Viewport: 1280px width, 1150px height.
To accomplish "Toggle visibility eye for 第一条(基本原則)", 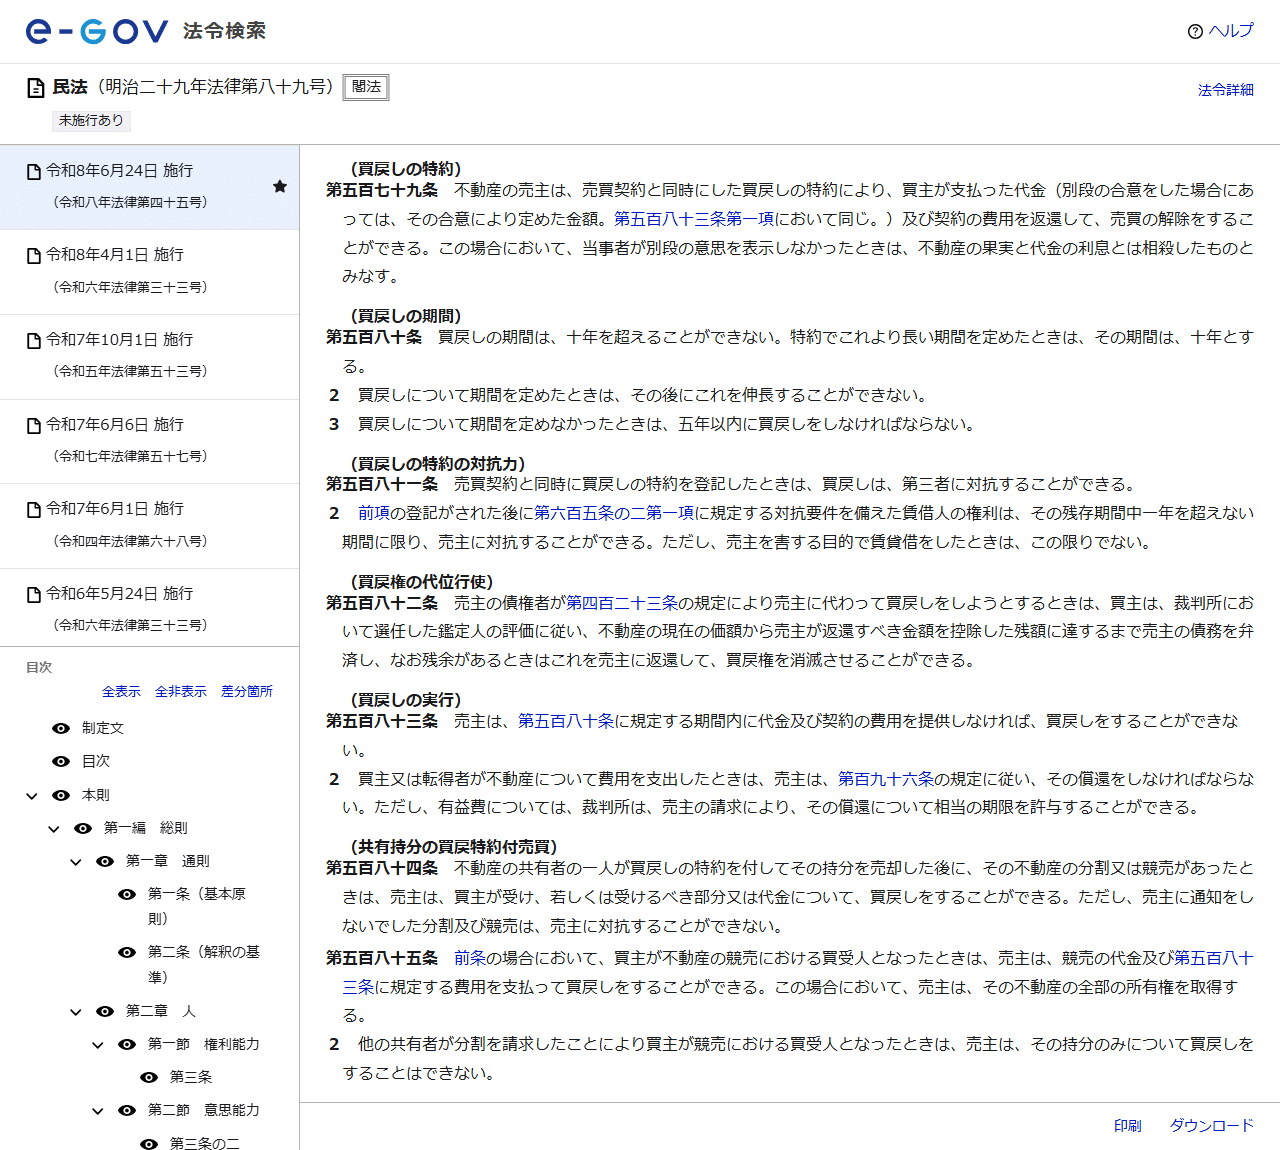I will [x=127, y=894].
